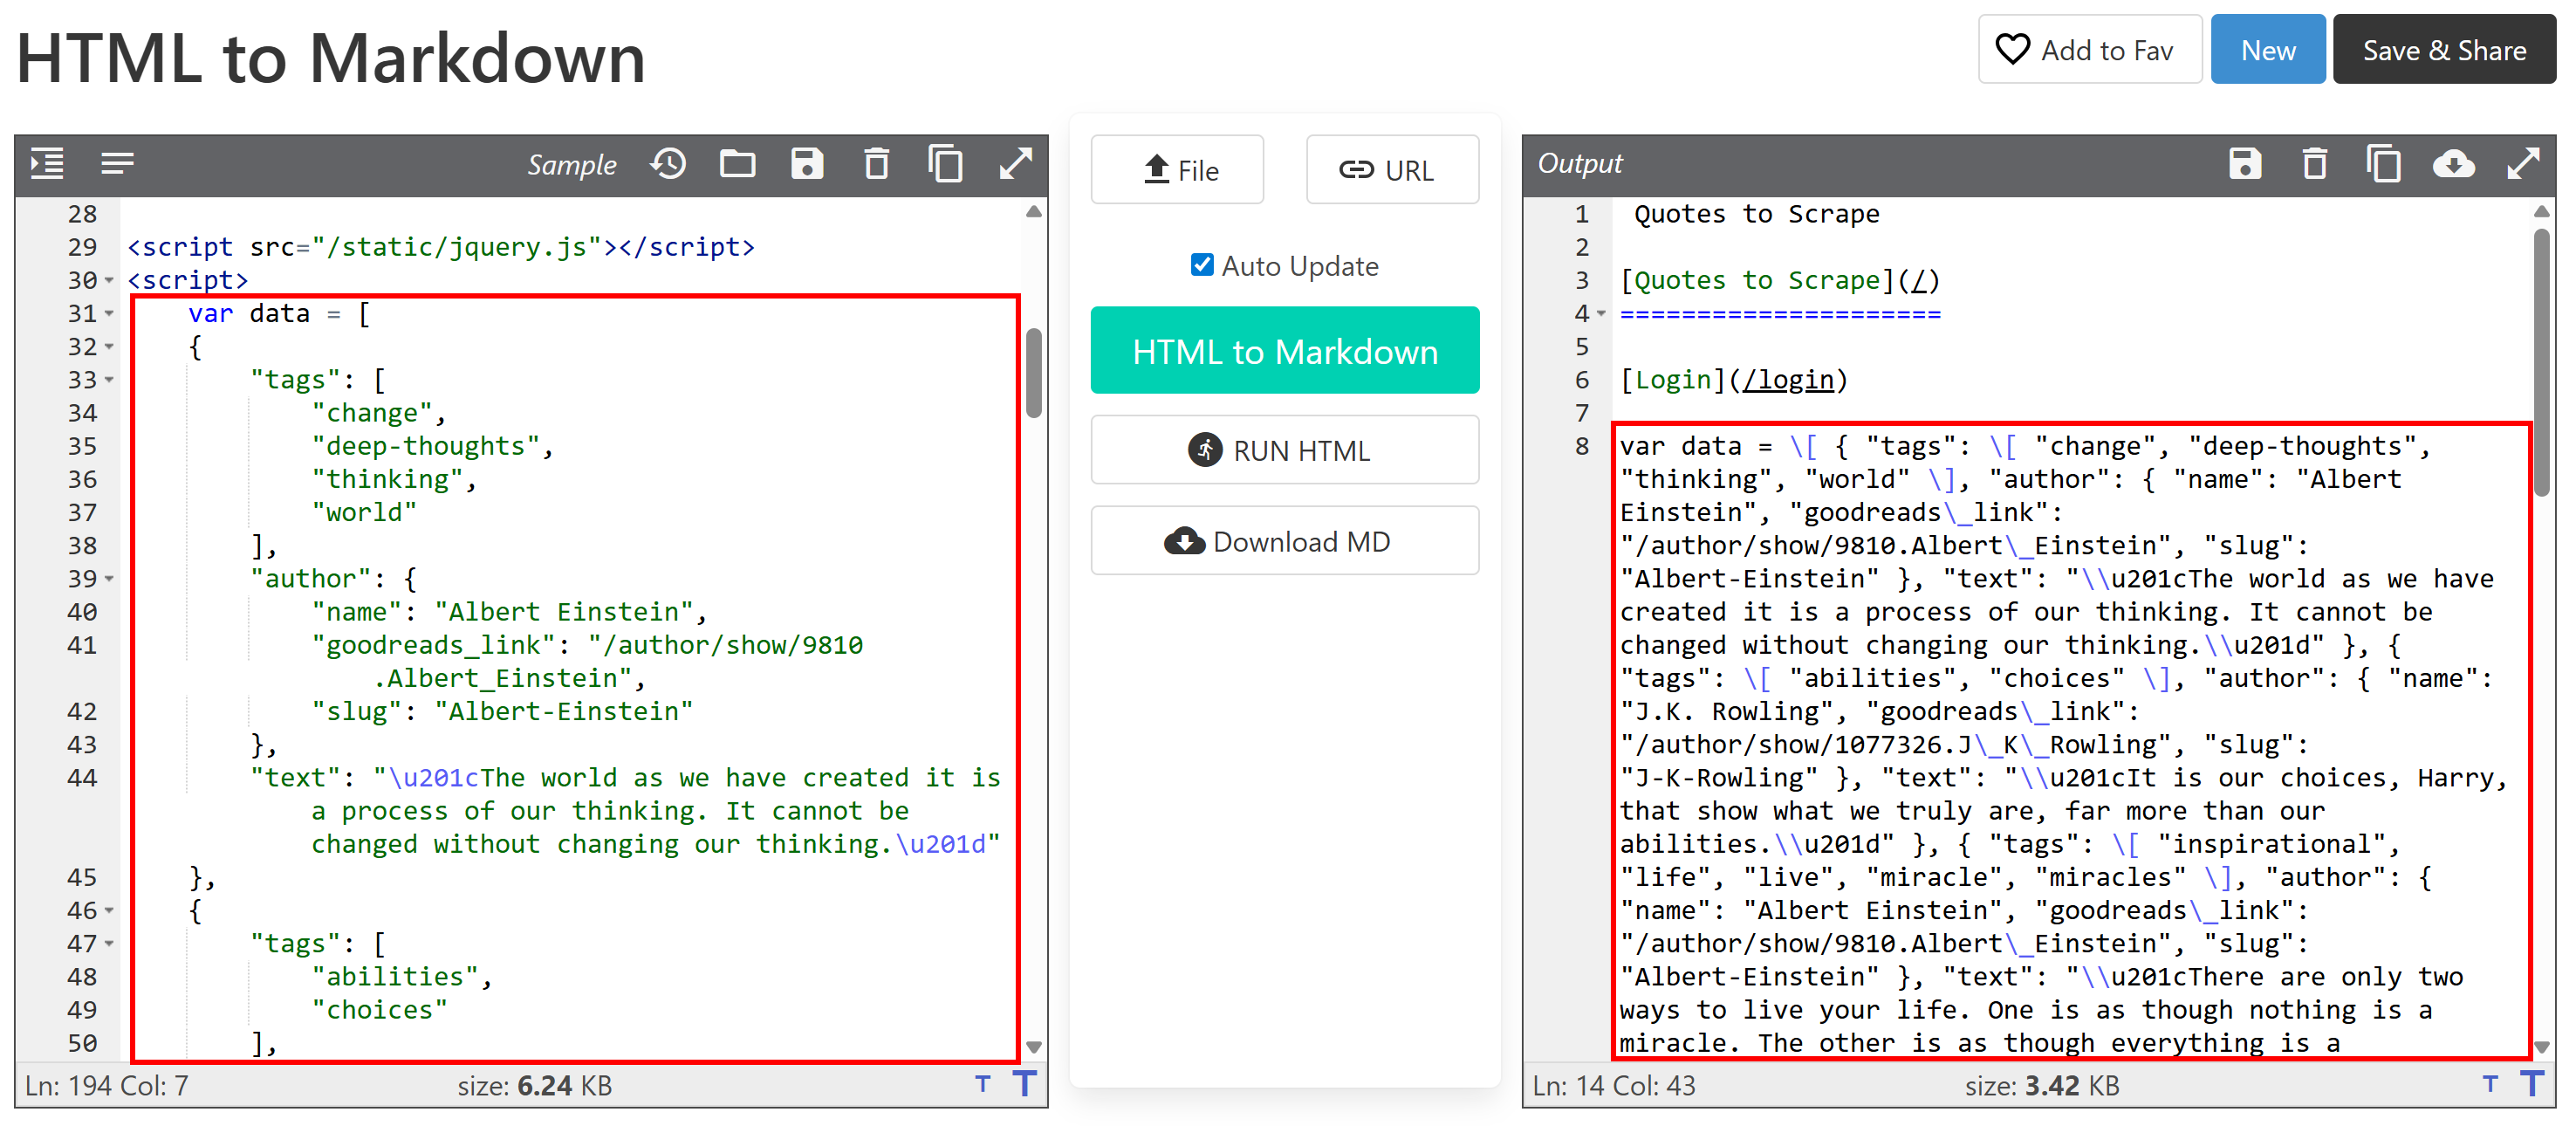Open a file via the folder icon
The width and height of the screenshot is (2576, 1126).
(738, 164)
